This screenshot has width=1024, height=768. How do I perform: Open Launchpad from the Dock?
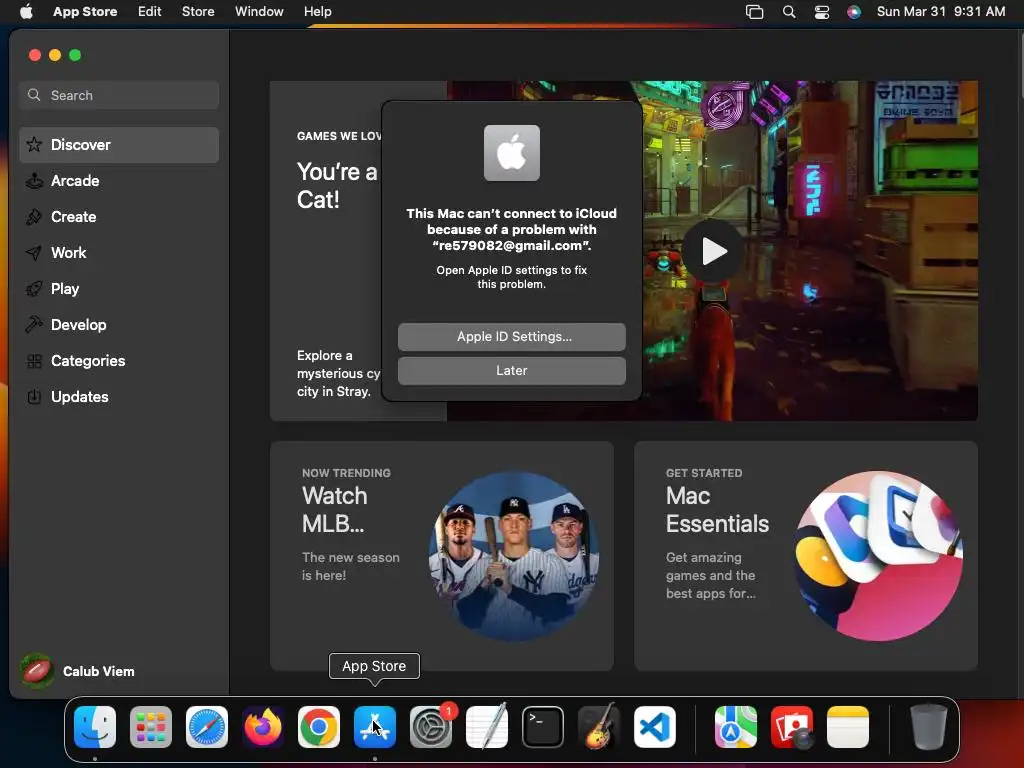151,727
